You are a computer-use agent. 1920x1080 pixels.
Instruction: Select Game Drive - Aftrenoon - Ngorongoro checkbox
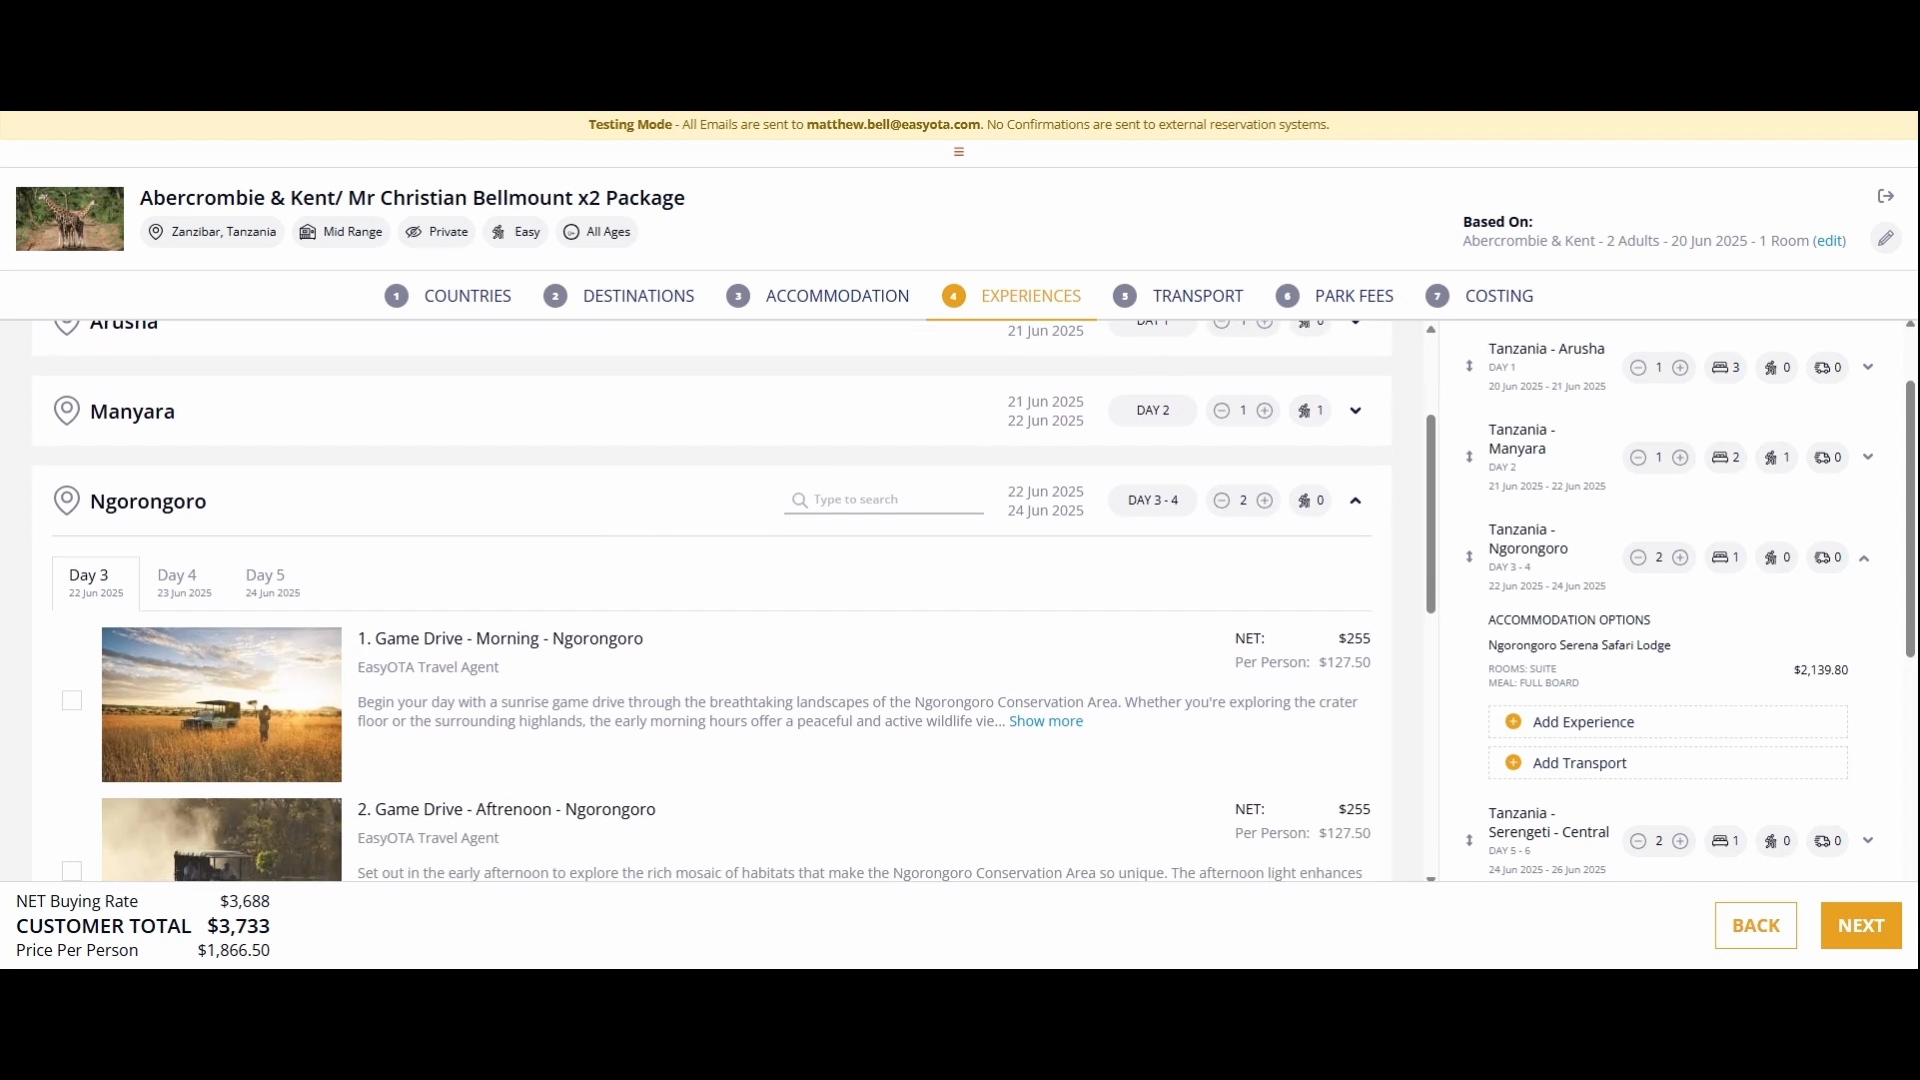[x=72, y=871]
